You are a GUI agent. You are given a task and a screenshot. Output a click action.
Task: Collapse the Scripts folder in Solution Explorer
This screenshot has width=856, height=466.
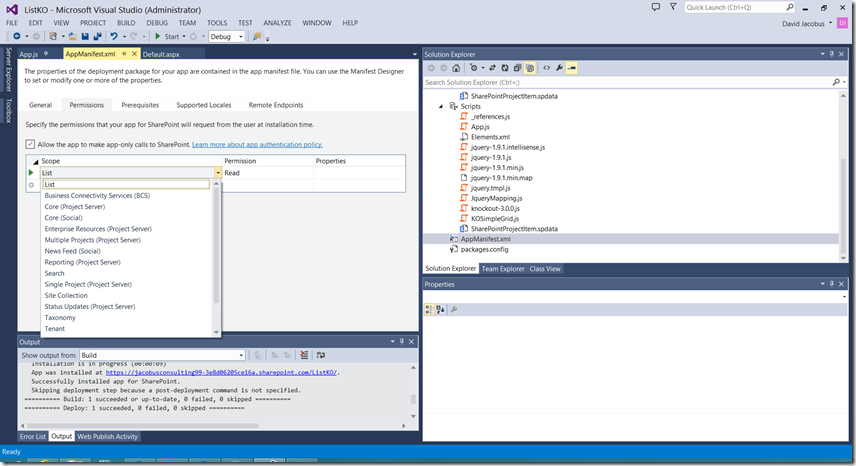coord(441,106)
